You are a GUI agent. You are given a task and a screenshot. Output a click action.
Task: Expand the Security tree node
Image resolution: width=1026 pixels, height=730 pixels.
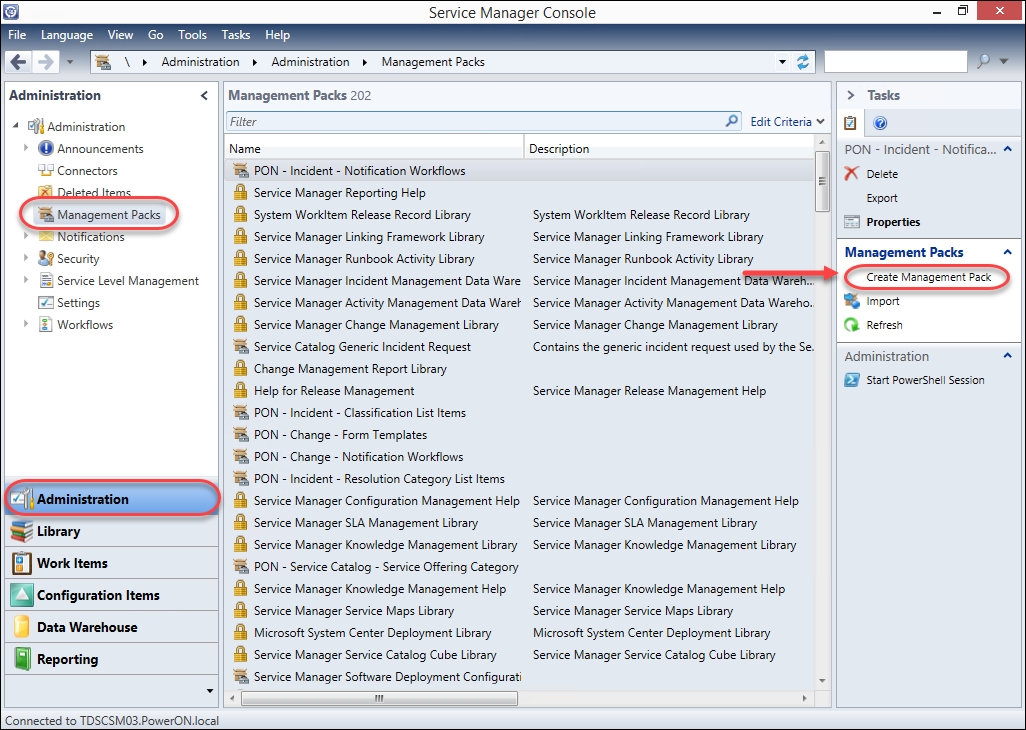pos(26,258)
